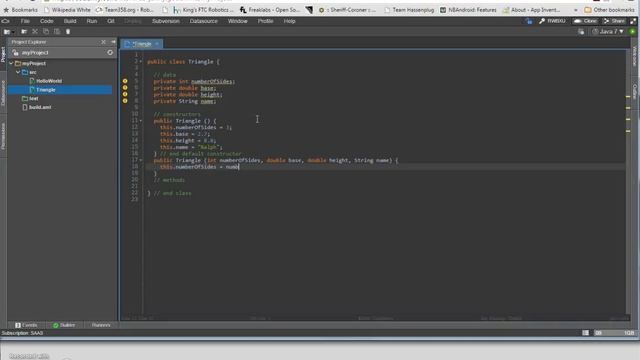This screenshot has width=640, height=360.
Task: Click warning marker on line 5
Action: [x=125, y=81]
